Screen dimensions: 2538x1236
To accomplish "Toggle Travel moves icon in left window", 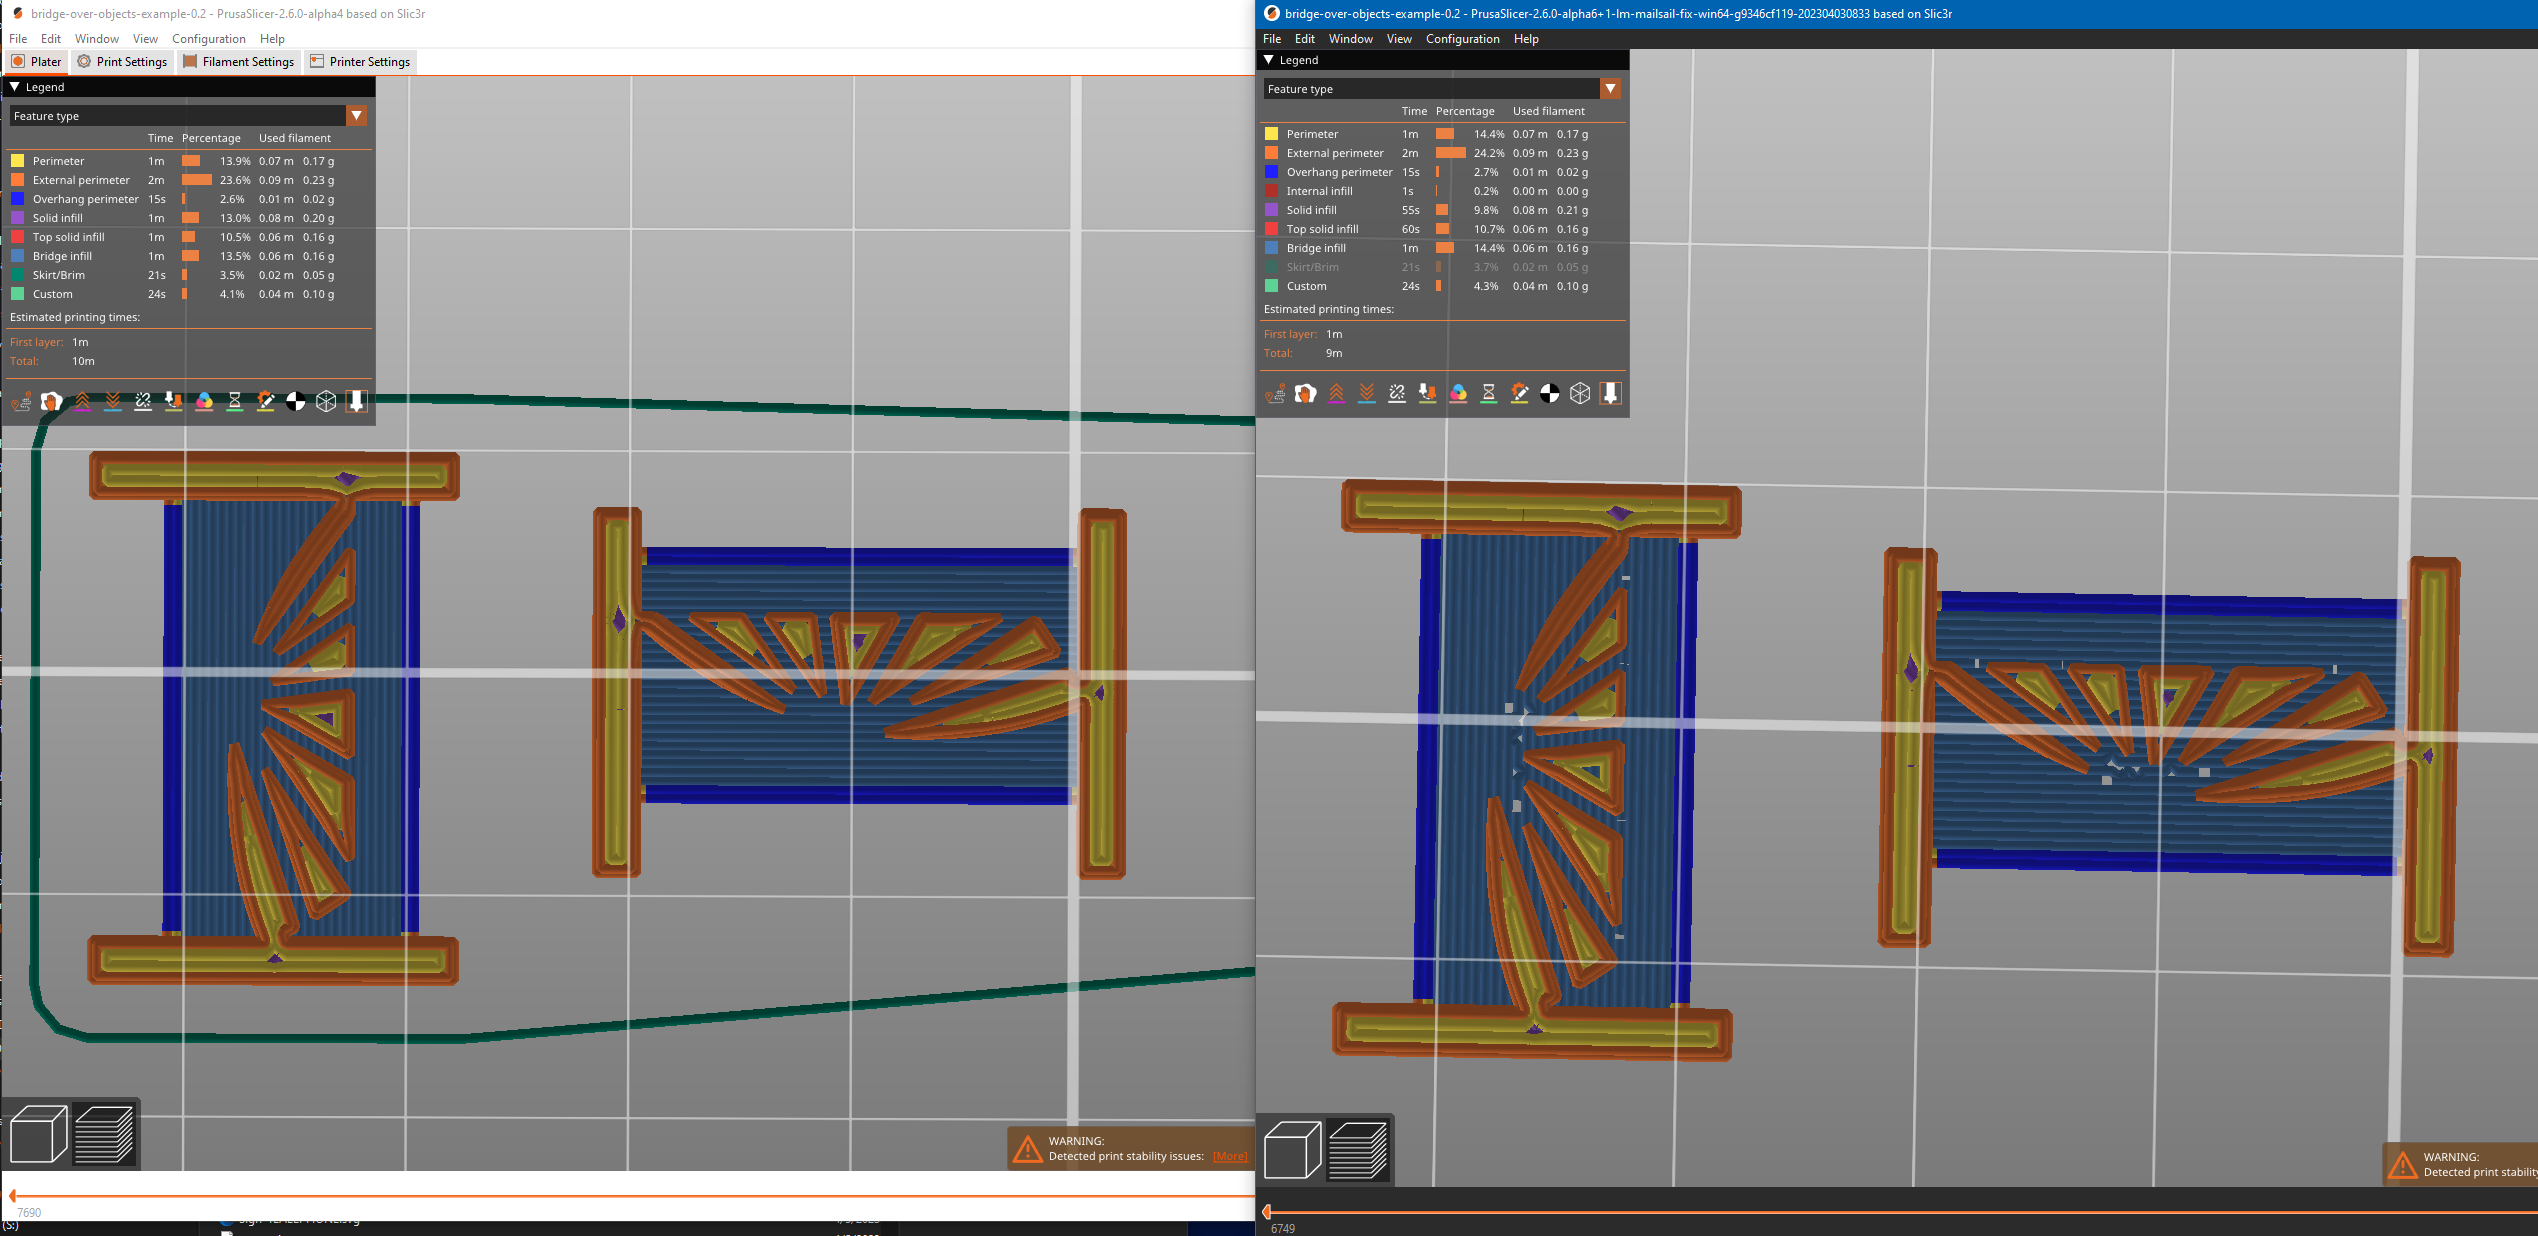I will click(21, 402).
